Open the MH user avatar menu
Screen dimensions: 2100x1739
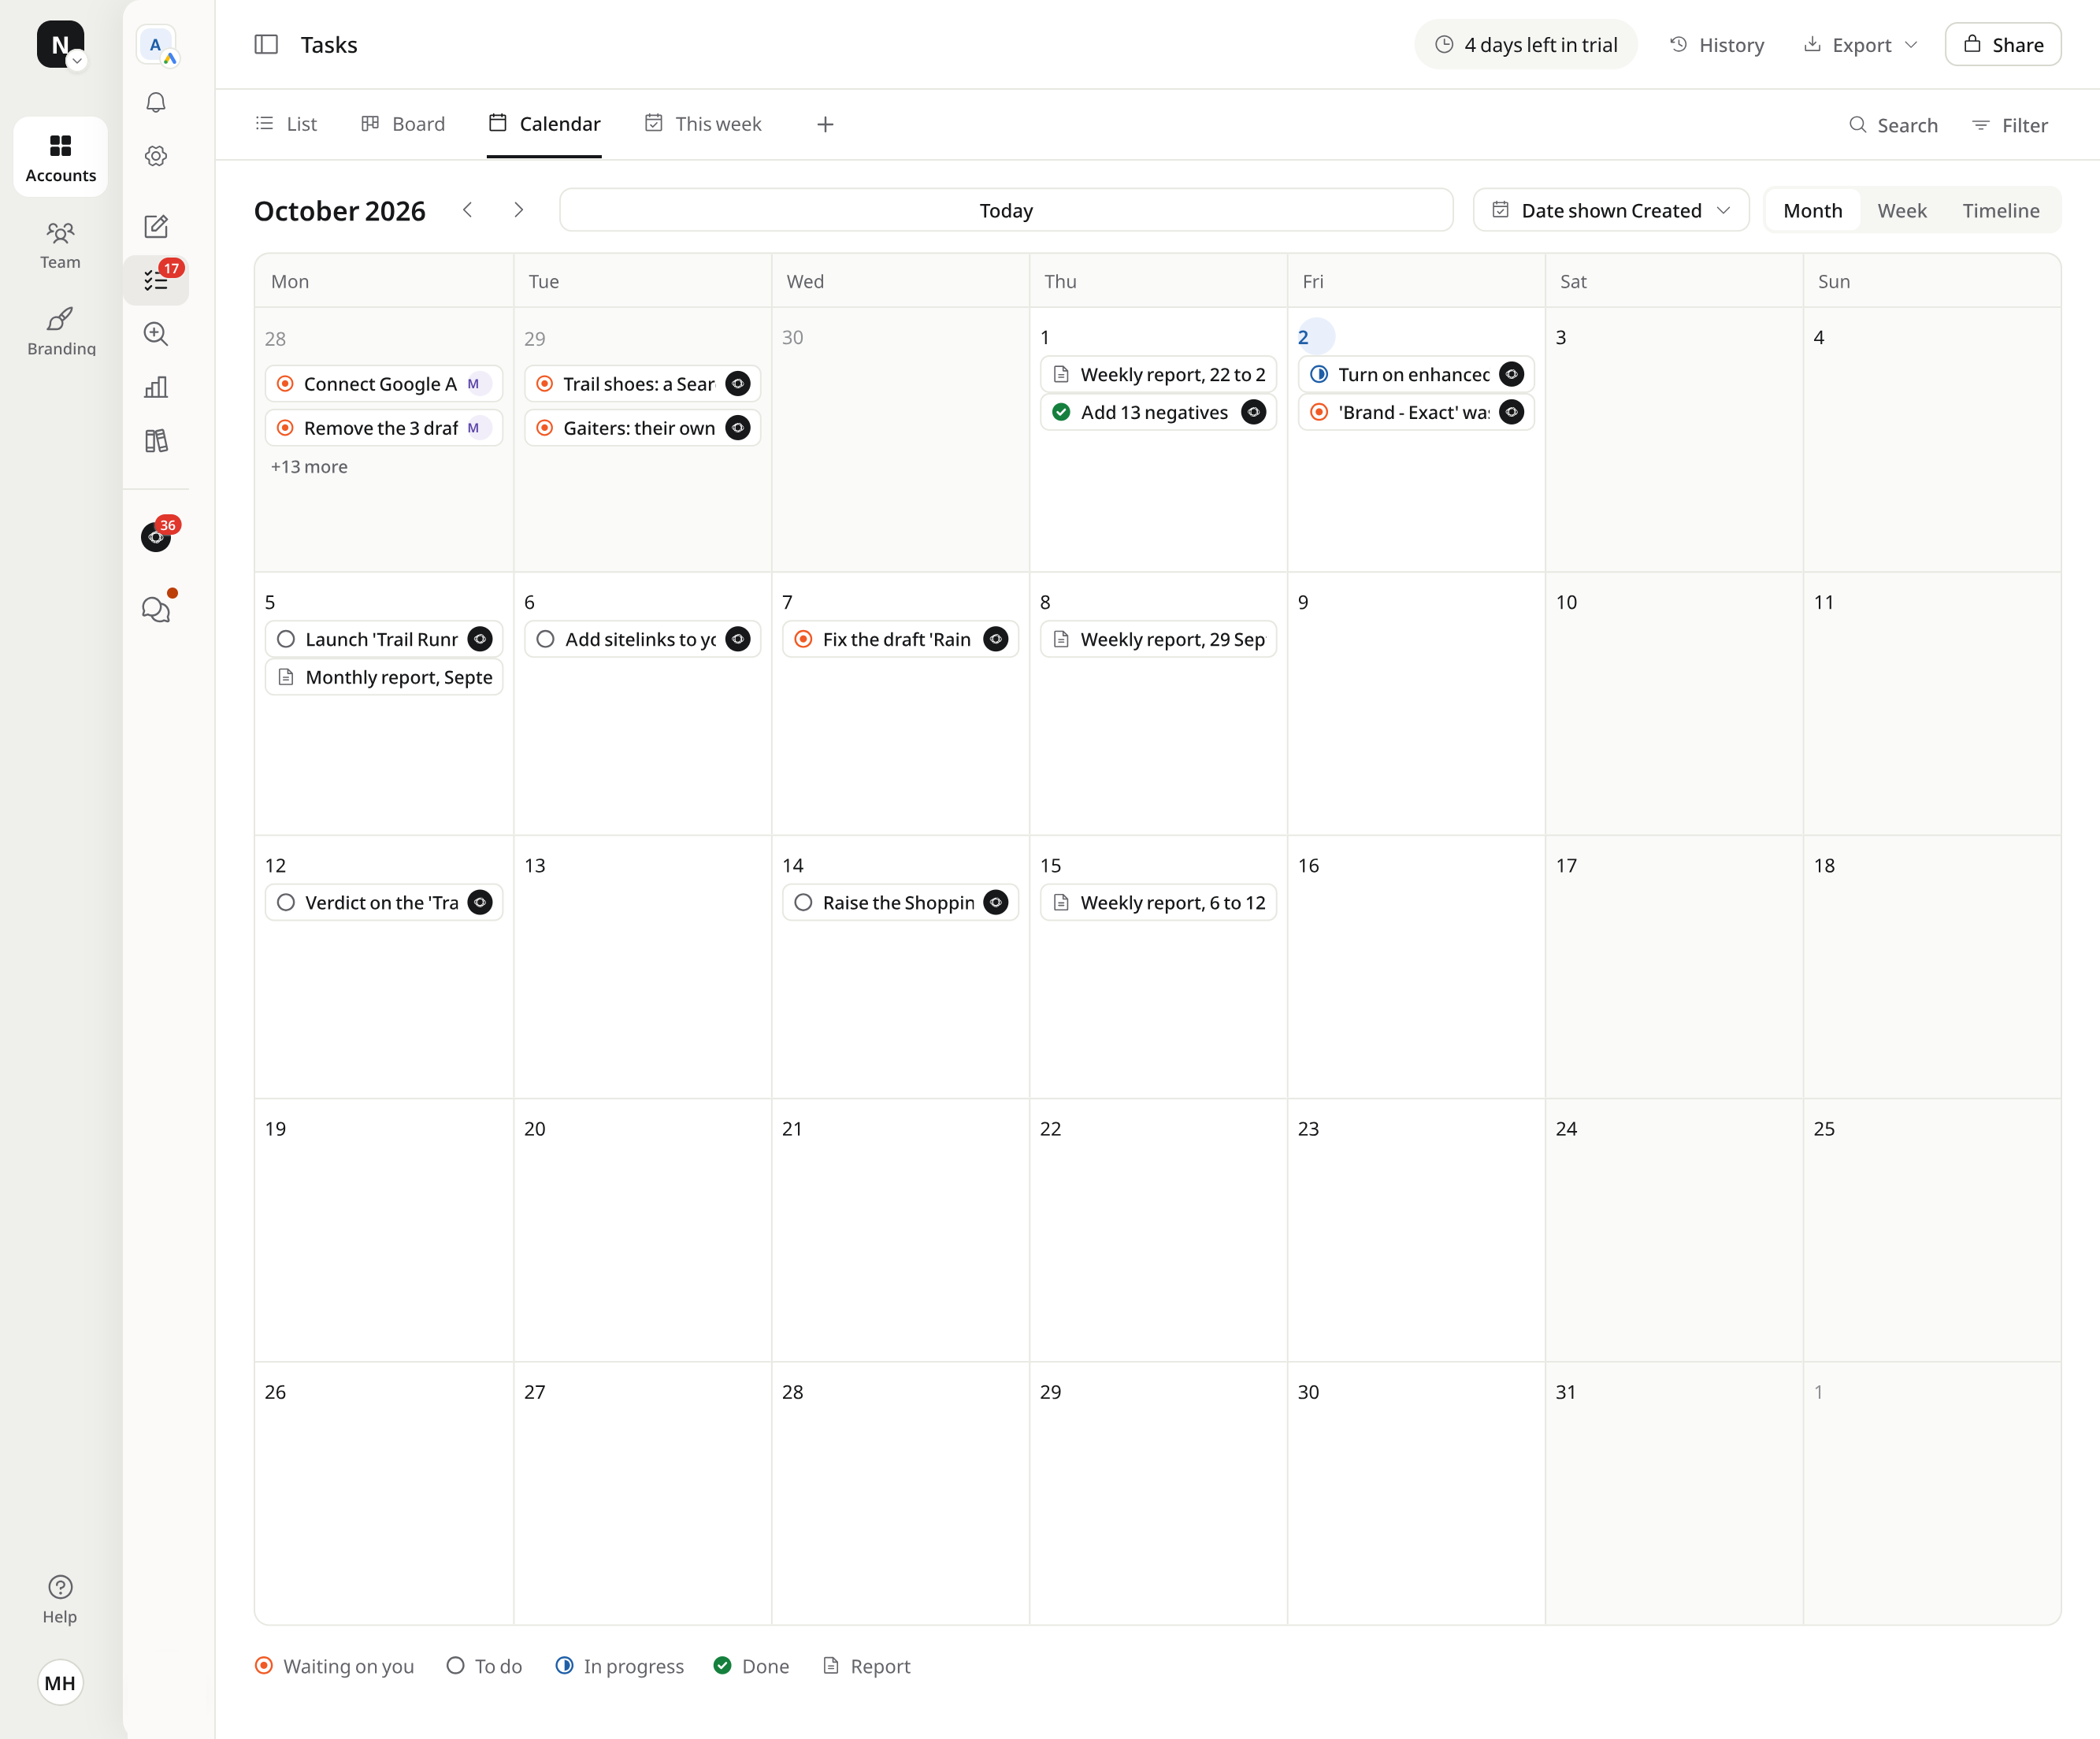tap(60, 1682)
